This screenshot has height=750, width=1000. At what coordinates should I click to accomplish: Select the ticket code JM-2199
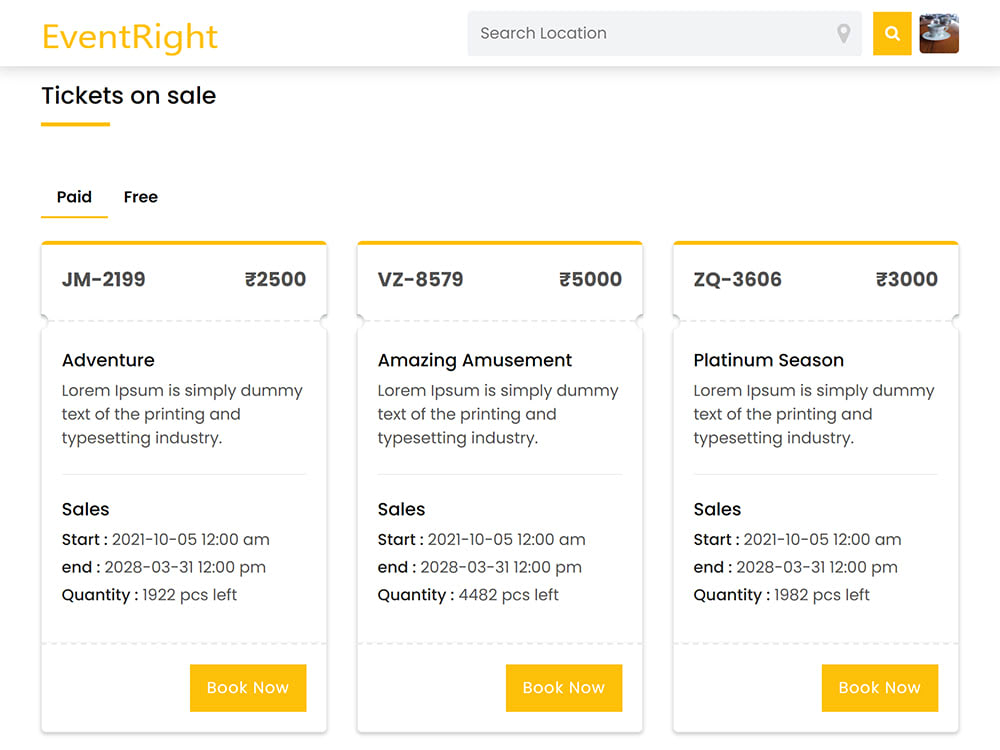point(103,279)
